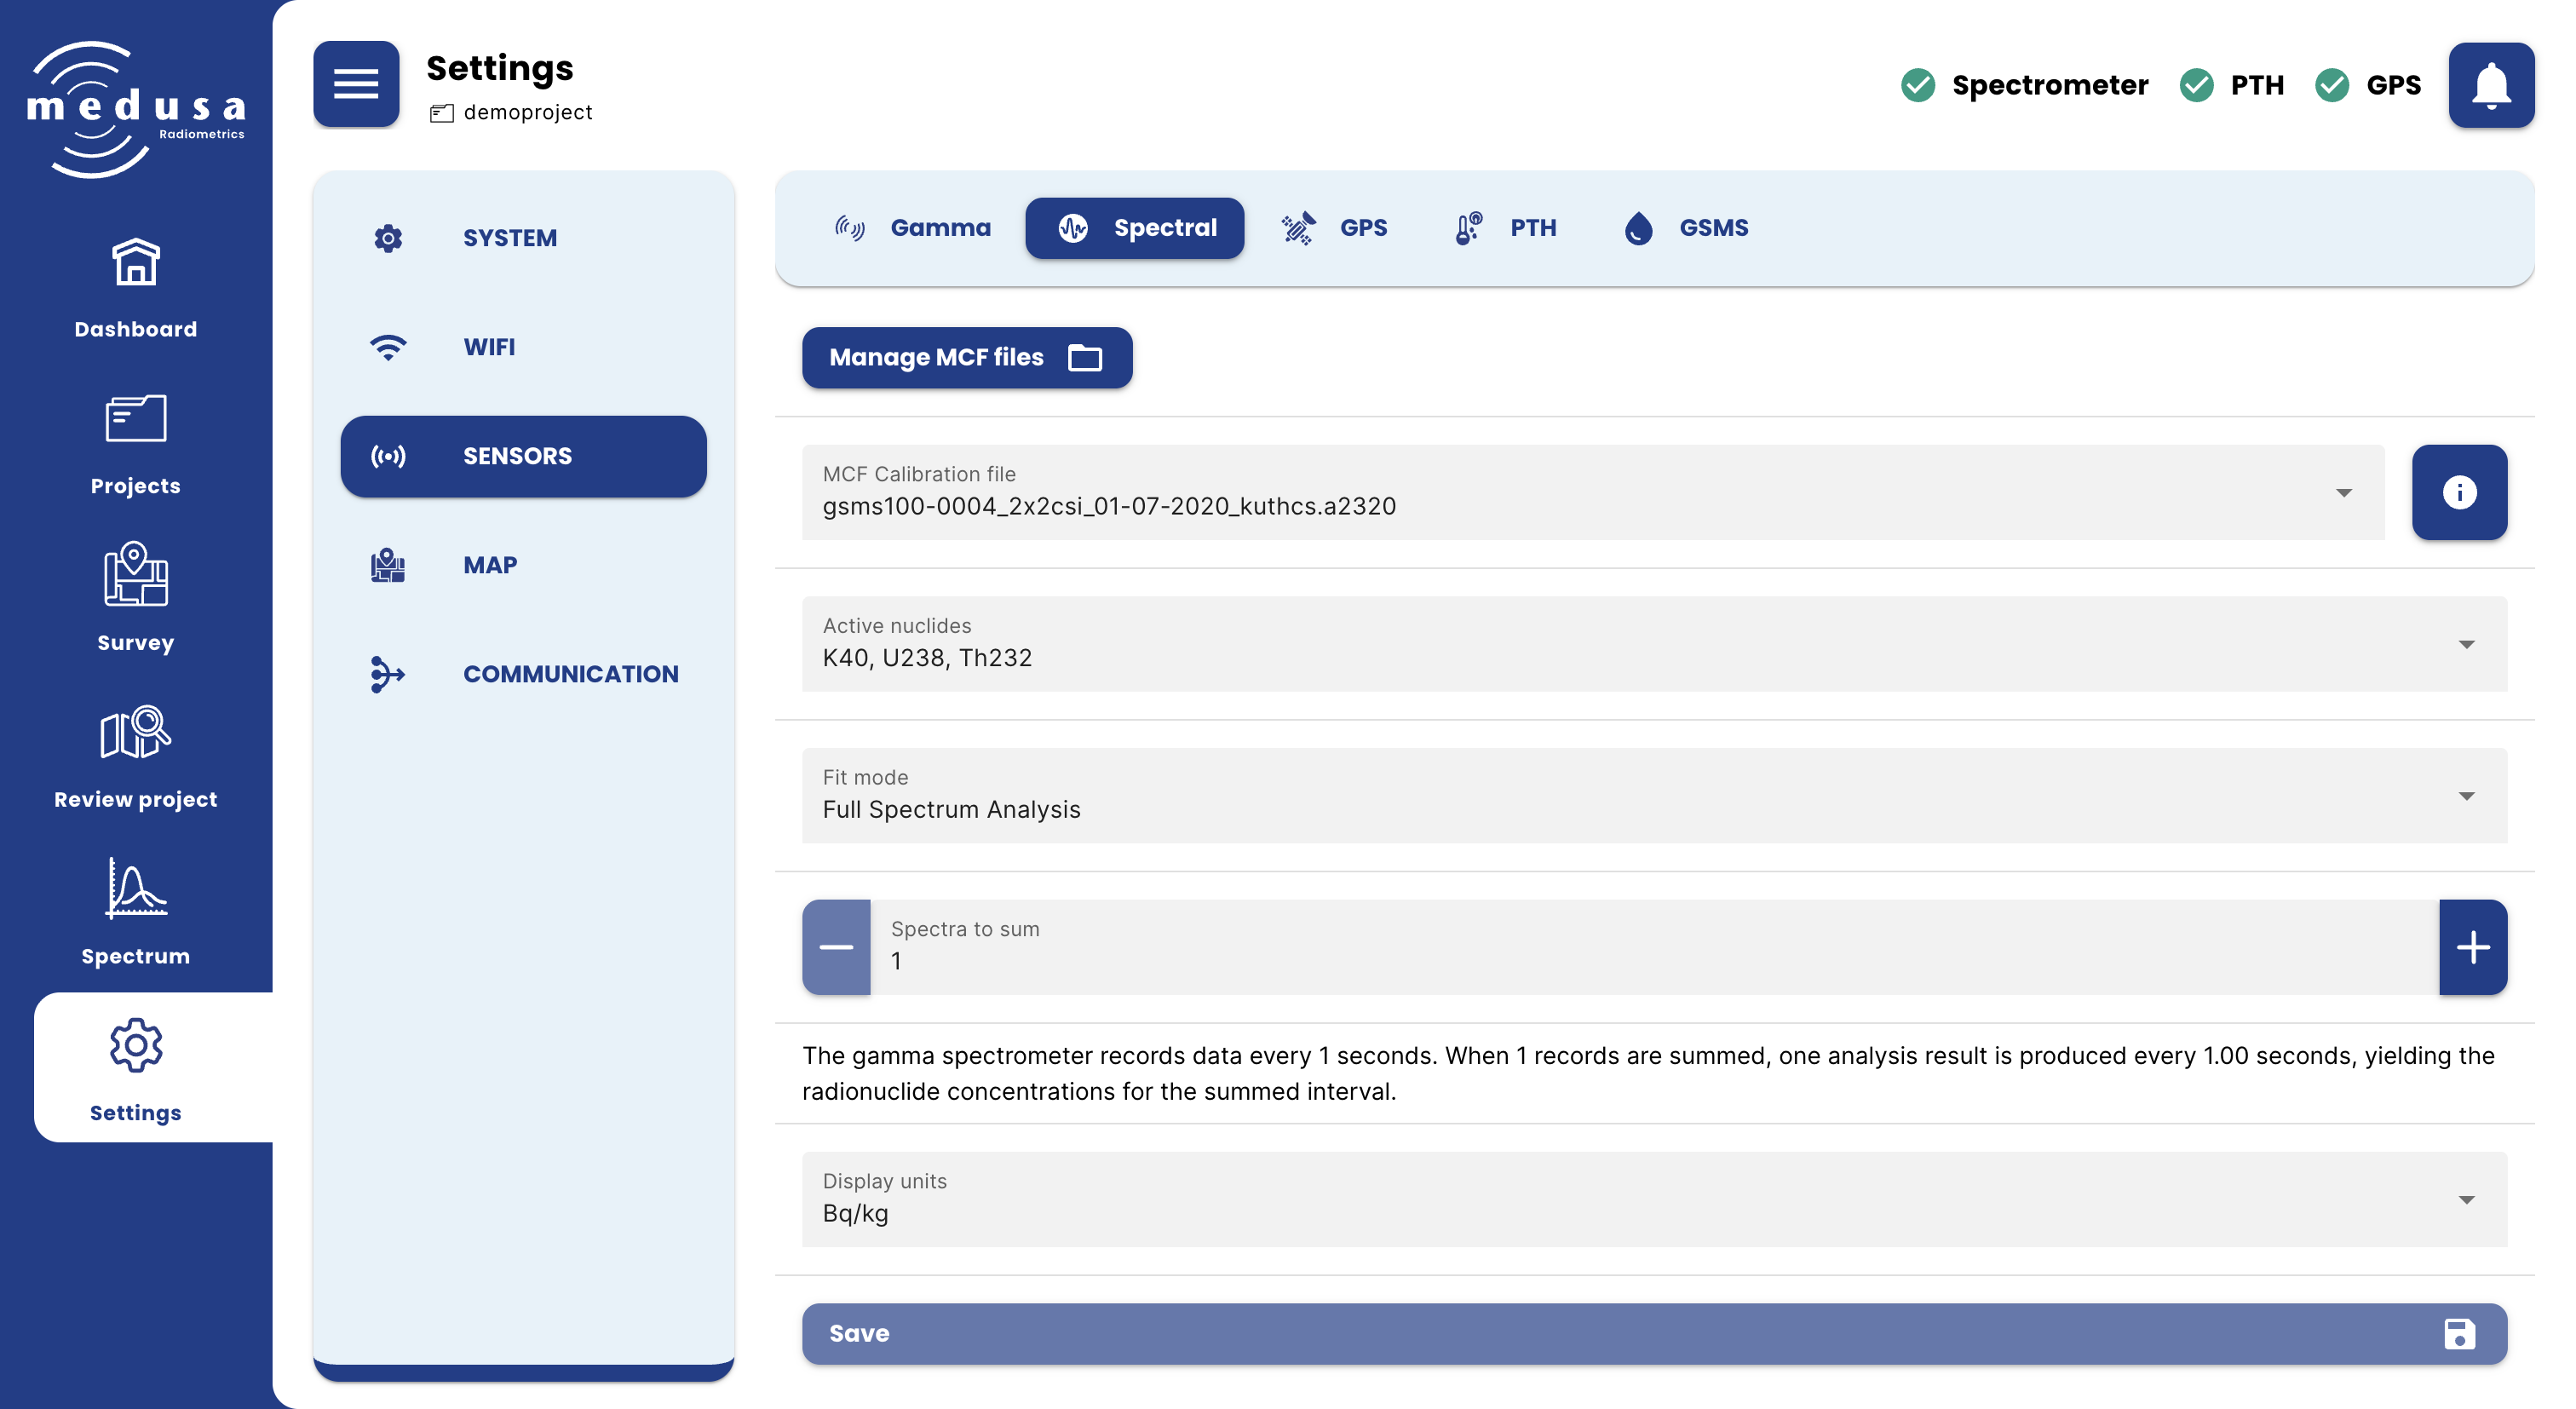Show MCF calibration file info
The height and width of the screenshot is (1409, 2576).
(2459, 492)
